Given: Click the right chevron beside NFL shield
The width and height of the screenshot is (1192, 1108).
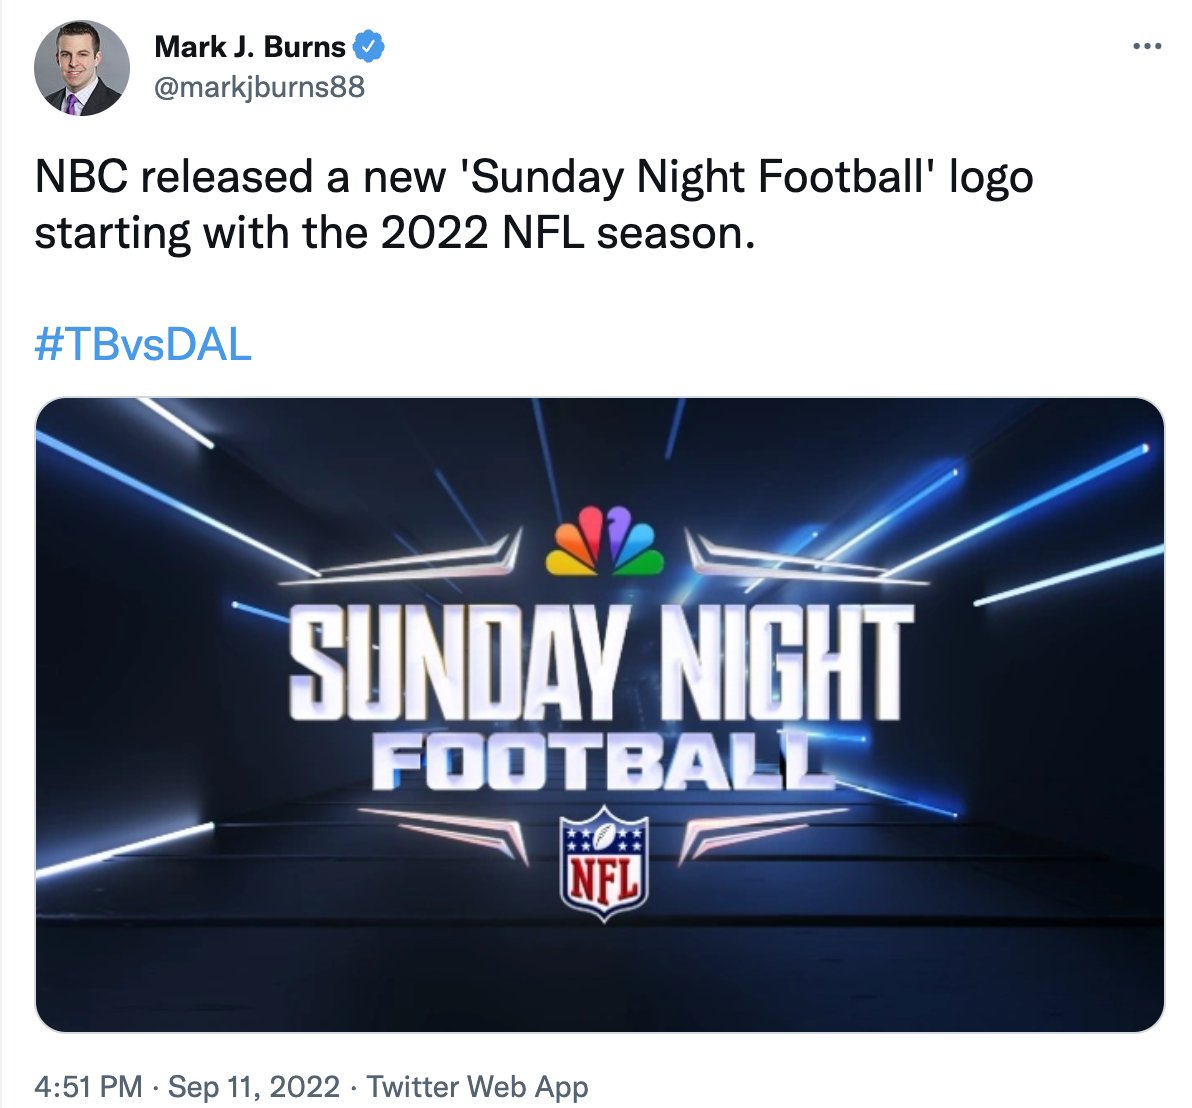Looking at the screenshot, I should [x=763, y=834].
